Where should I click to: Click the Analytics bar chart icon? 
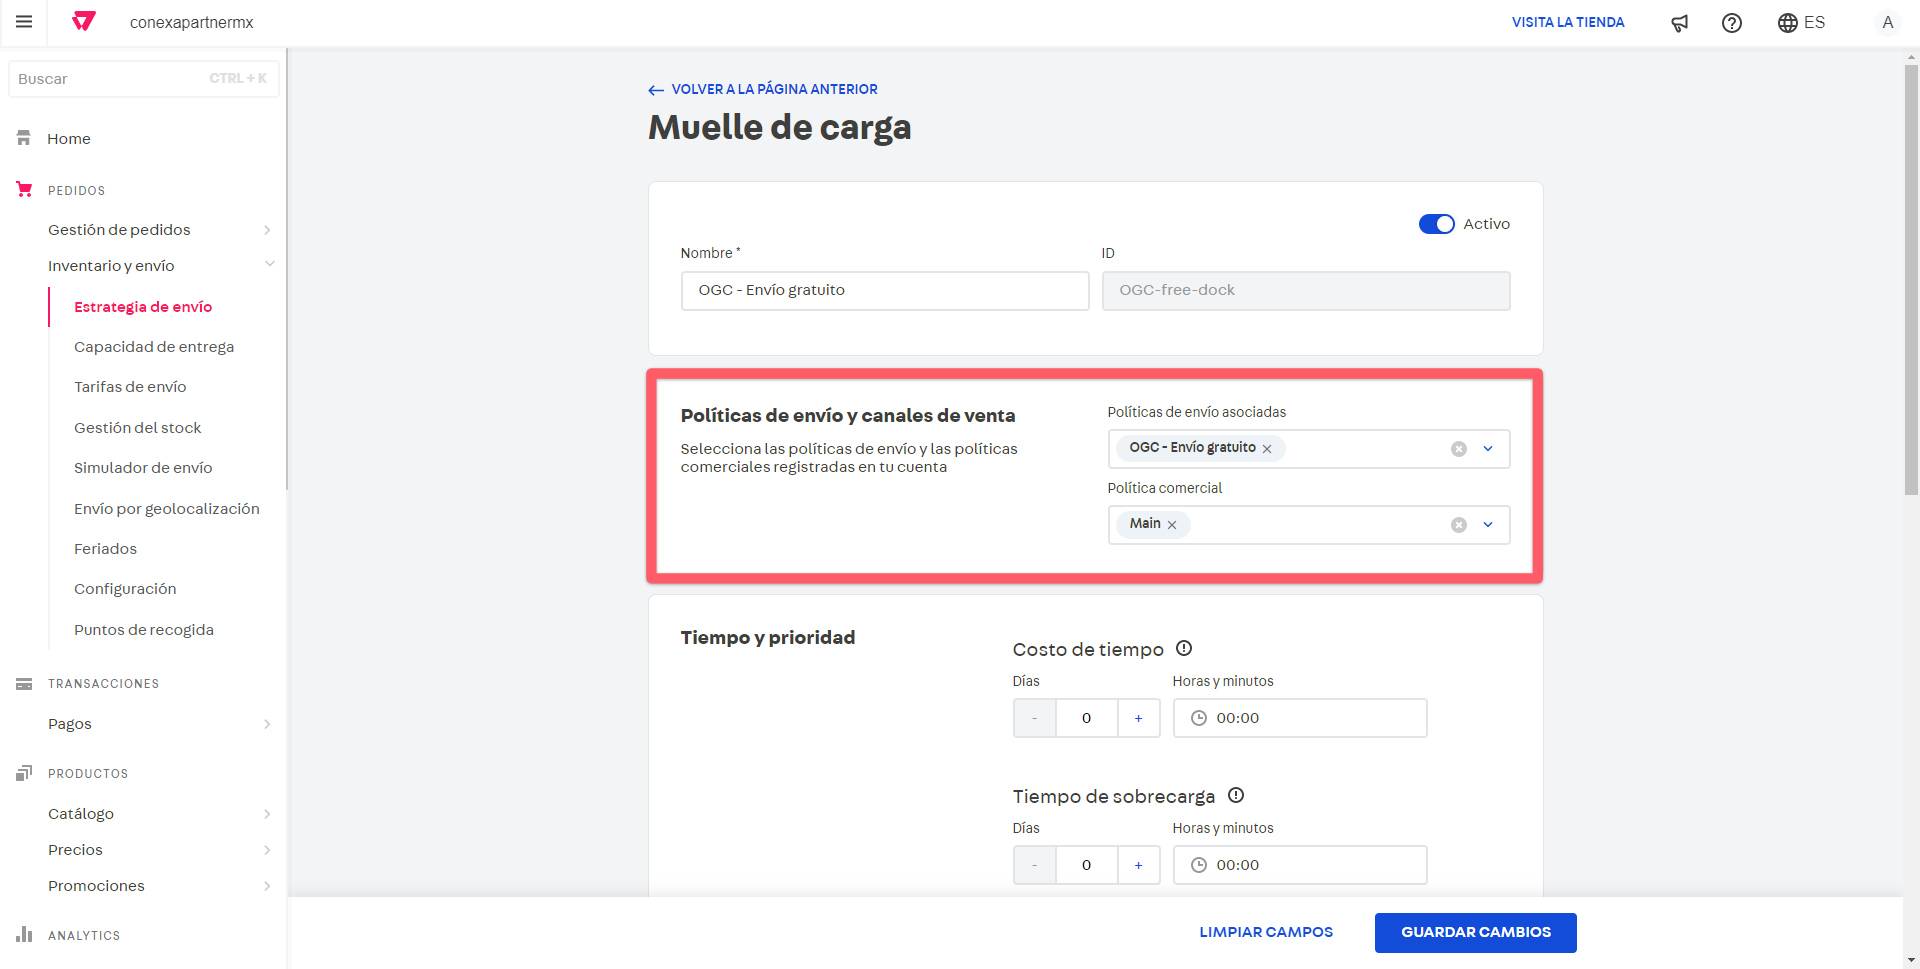[x=24, y=934]
